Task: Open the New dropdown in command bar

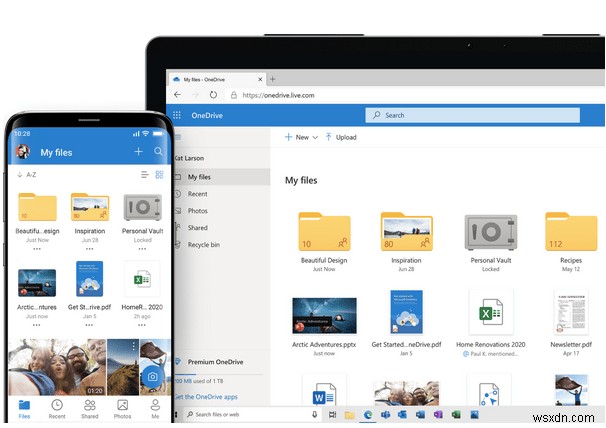Action: (x=301, y=137)
